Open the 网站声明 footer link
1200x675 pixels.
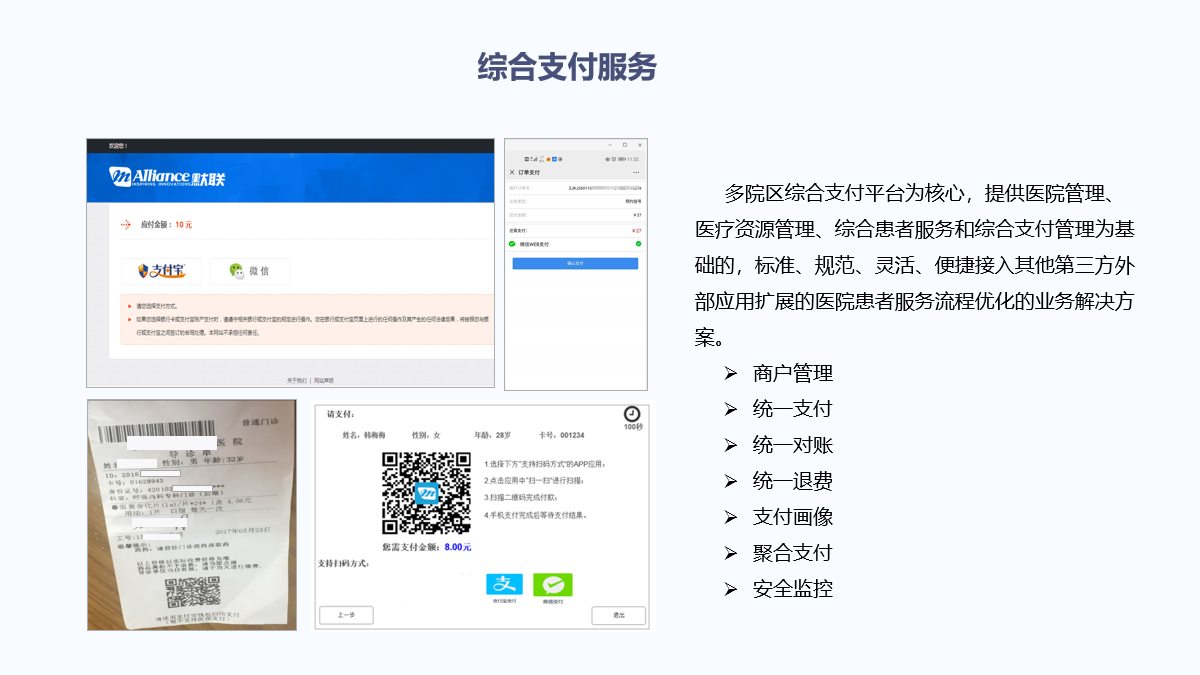(x=324, y=380)
